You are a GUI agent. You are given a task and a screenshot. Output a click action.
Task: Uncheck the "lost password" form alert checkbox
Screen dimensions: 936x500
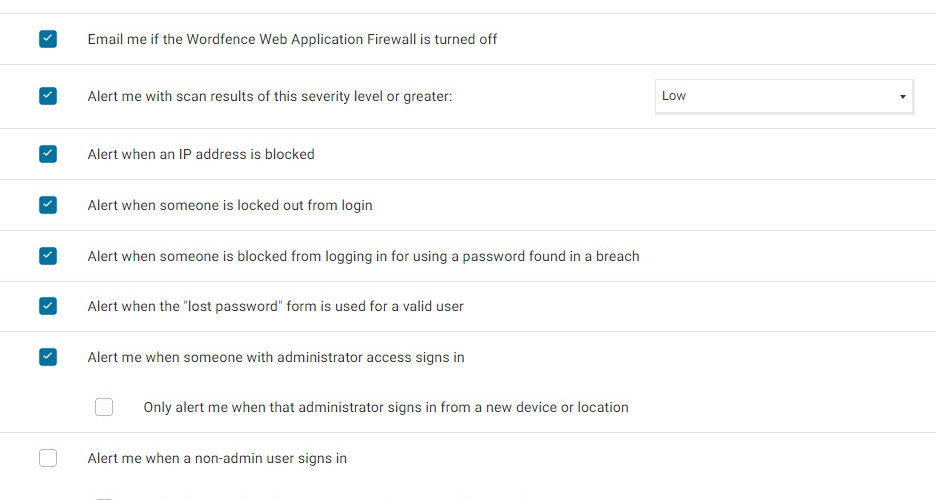pyautogui.click(x=48, y=306)
